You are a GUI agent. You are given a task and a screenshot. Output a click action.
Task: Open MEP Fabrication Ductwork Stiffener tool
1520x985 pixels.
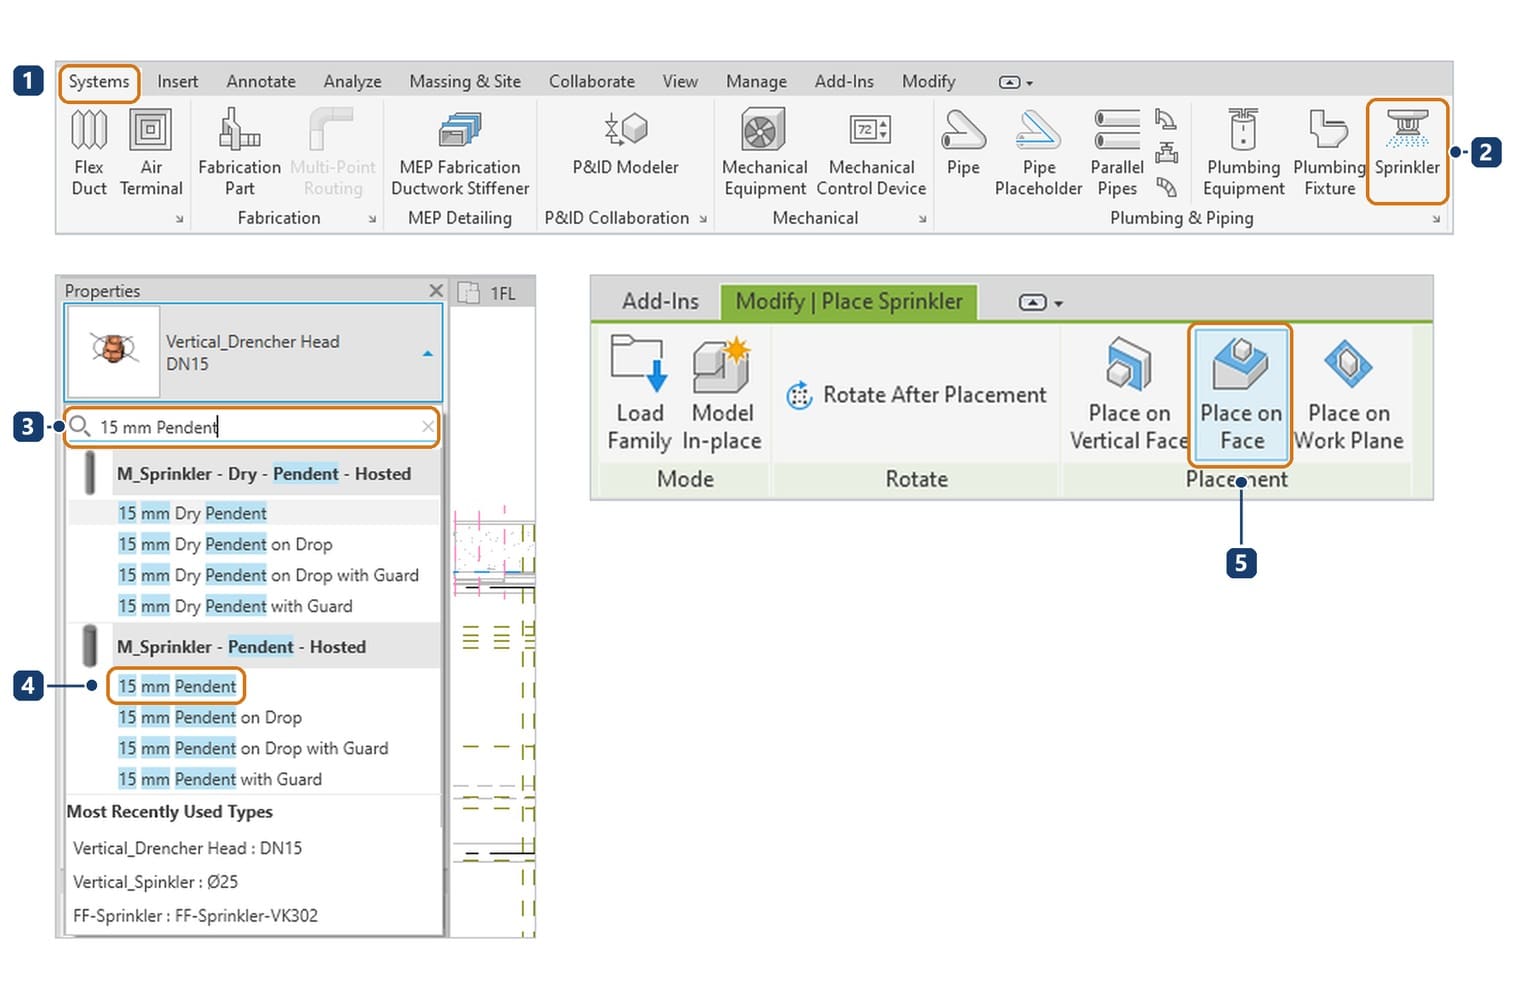[460, 152]
